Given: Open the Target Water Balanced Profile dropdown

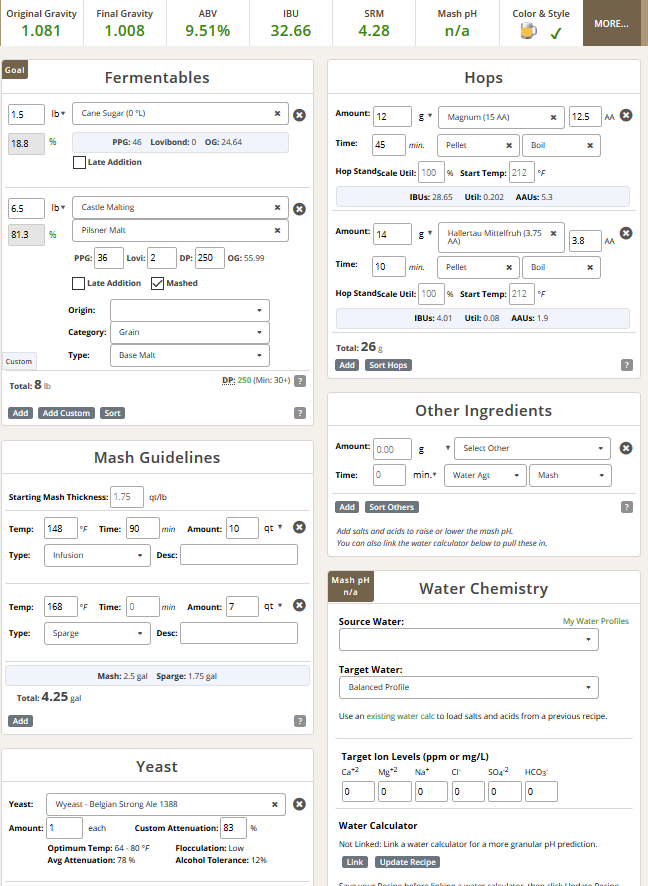Looking at the screenshot, I should click(468, 688).
